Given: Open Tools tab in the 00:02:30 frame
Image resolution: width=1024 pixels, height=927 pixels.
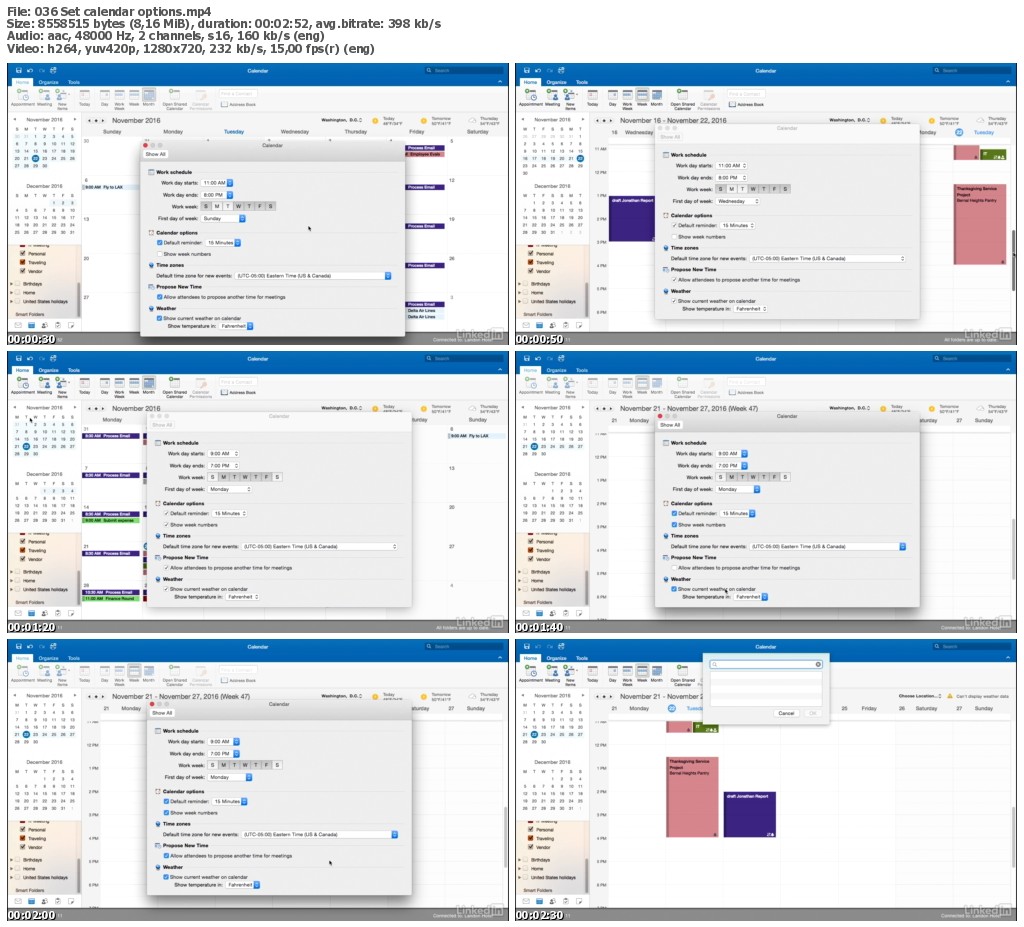Looking at the screenshot, I should point(582,658).
